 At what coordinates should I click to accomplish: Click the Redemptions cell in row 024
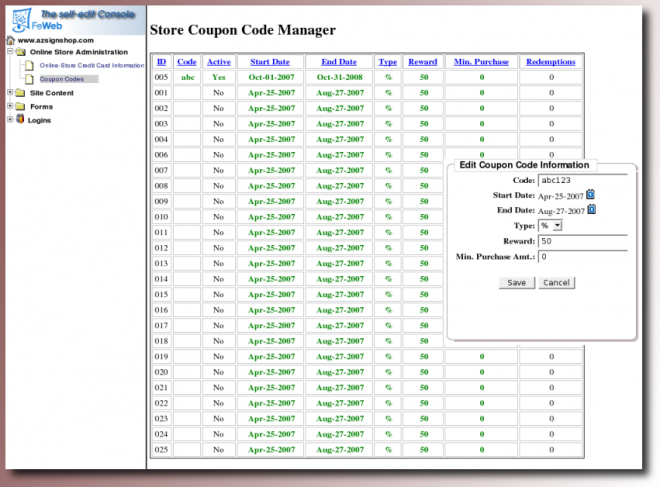point(551,434)
